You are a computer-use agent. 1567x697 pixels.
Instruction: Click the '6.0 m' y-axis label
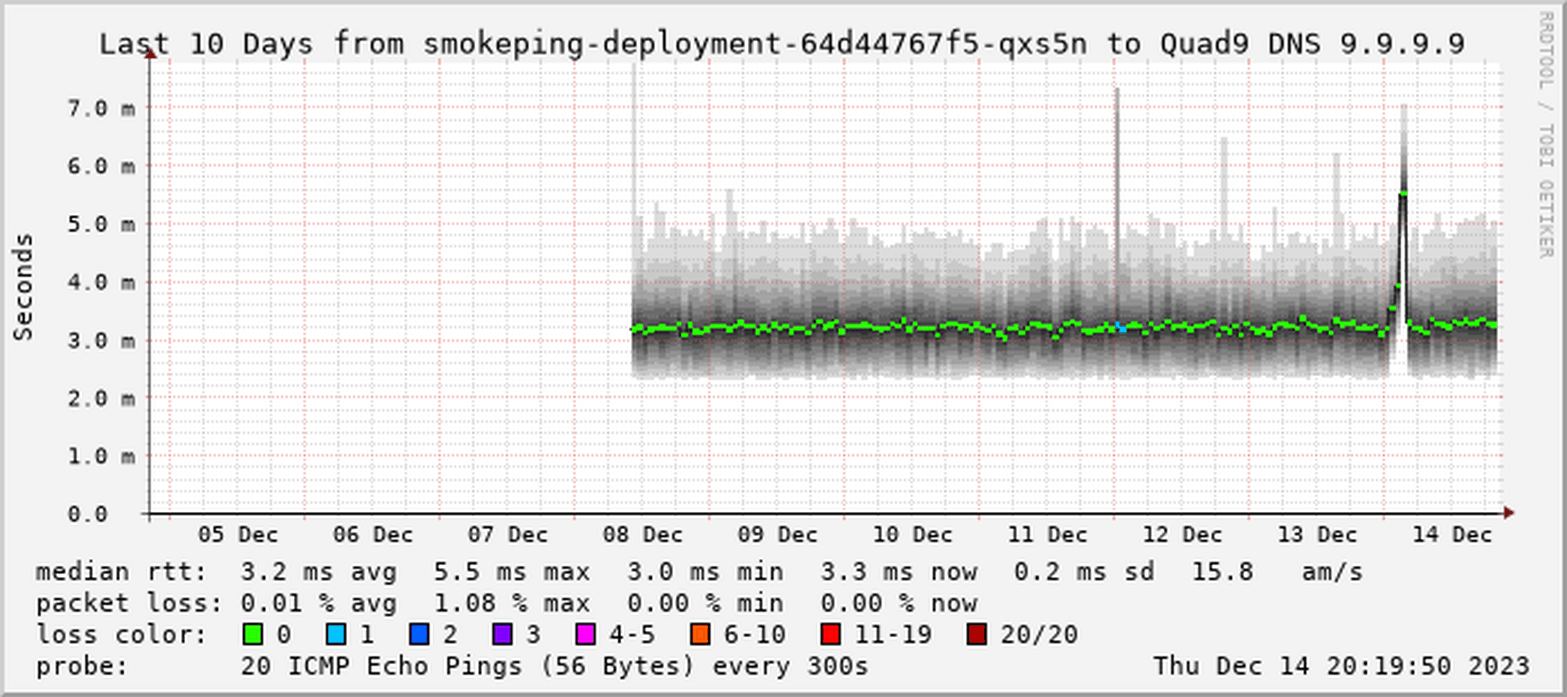pyautogui.click(x=100, y=166)
